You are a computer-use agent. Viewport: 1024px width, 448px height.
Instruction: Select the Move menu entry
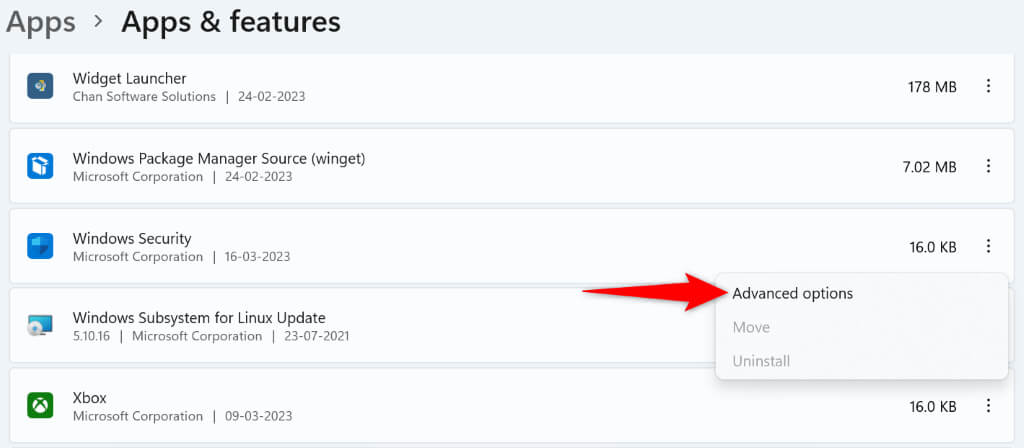[751, 327]
